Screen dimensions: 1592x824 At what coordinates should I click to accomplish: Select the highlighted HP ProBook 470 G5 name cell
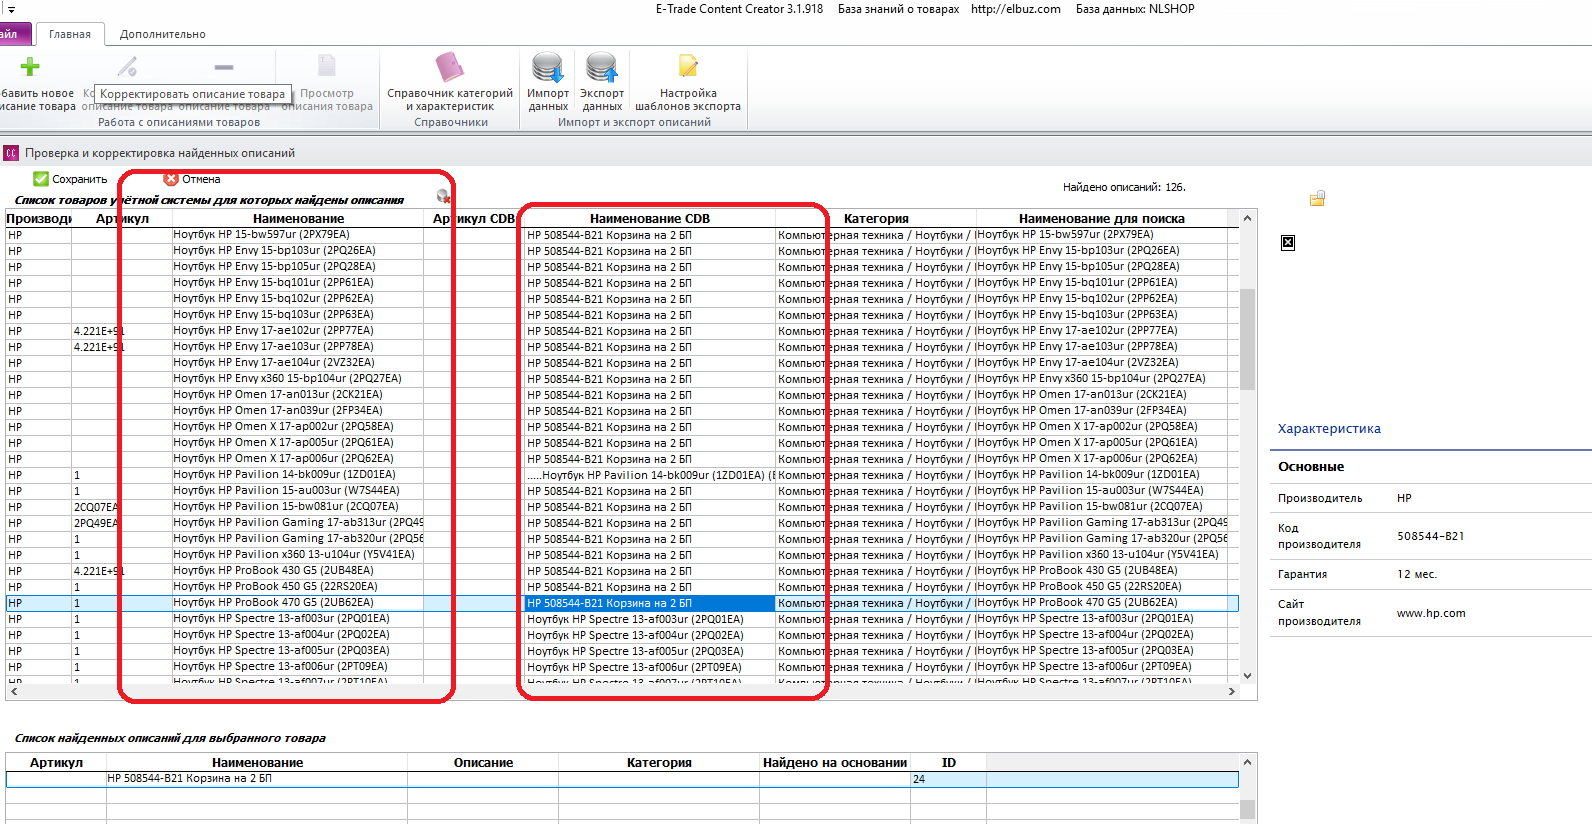pos(297,603)
